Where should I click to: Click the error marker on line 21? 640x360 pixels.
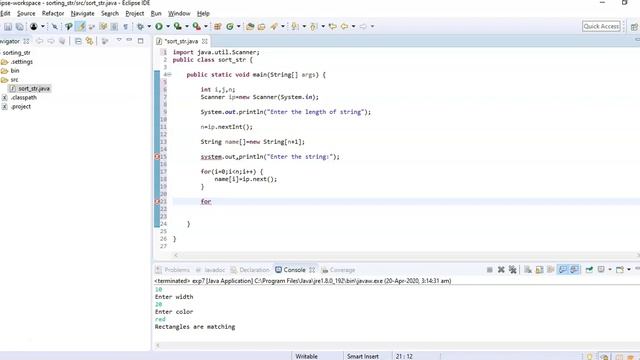click(x=157, y=202)
